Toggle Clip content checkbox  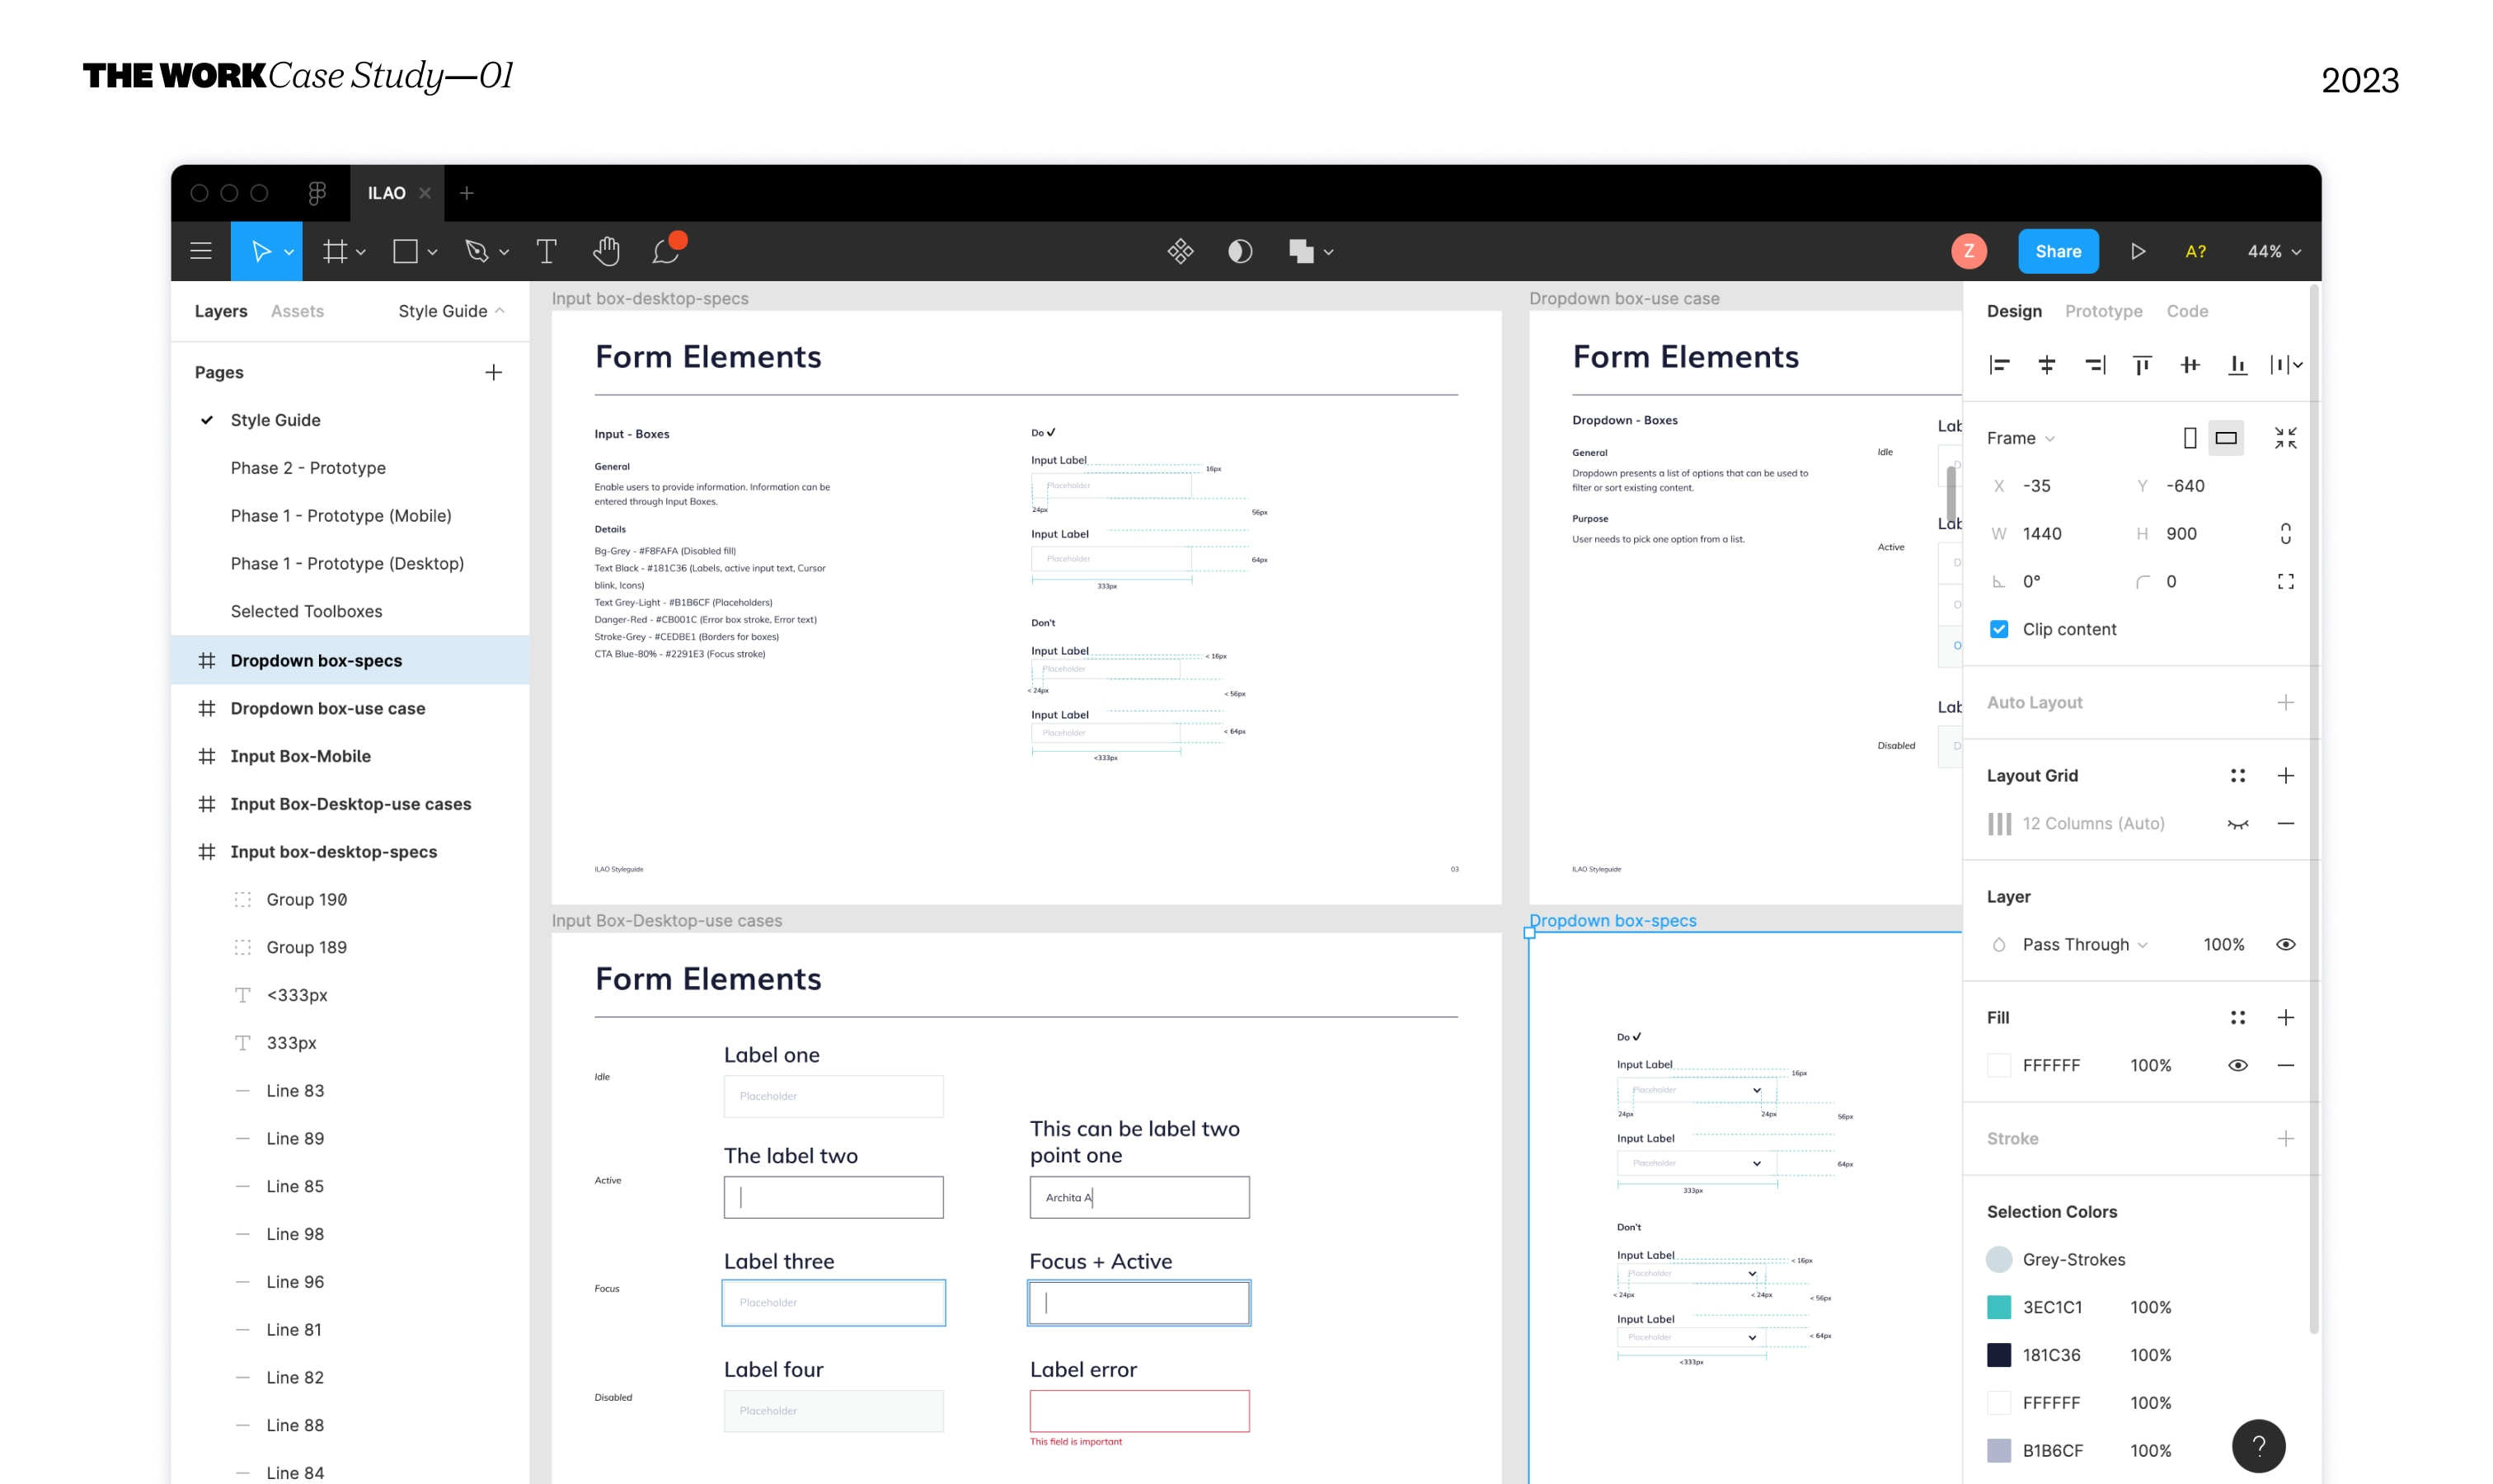[x=1998, y=629]
